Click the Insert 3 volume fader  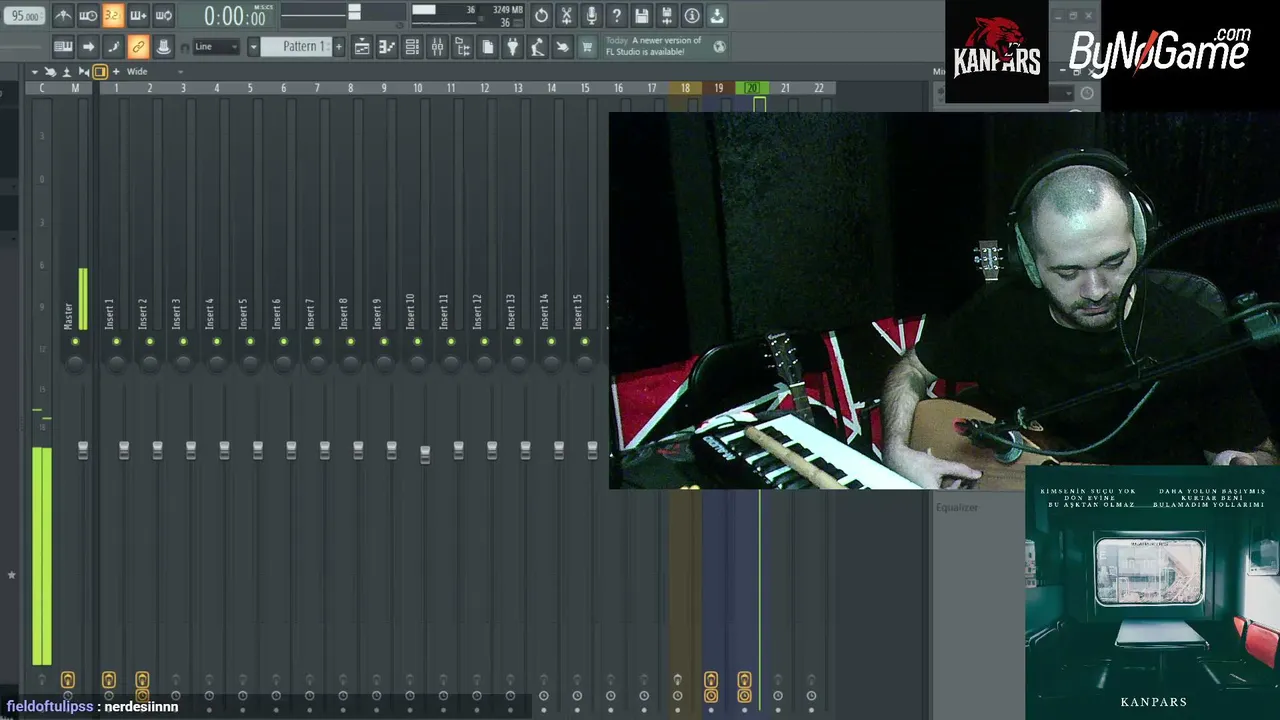click(191, 451)
